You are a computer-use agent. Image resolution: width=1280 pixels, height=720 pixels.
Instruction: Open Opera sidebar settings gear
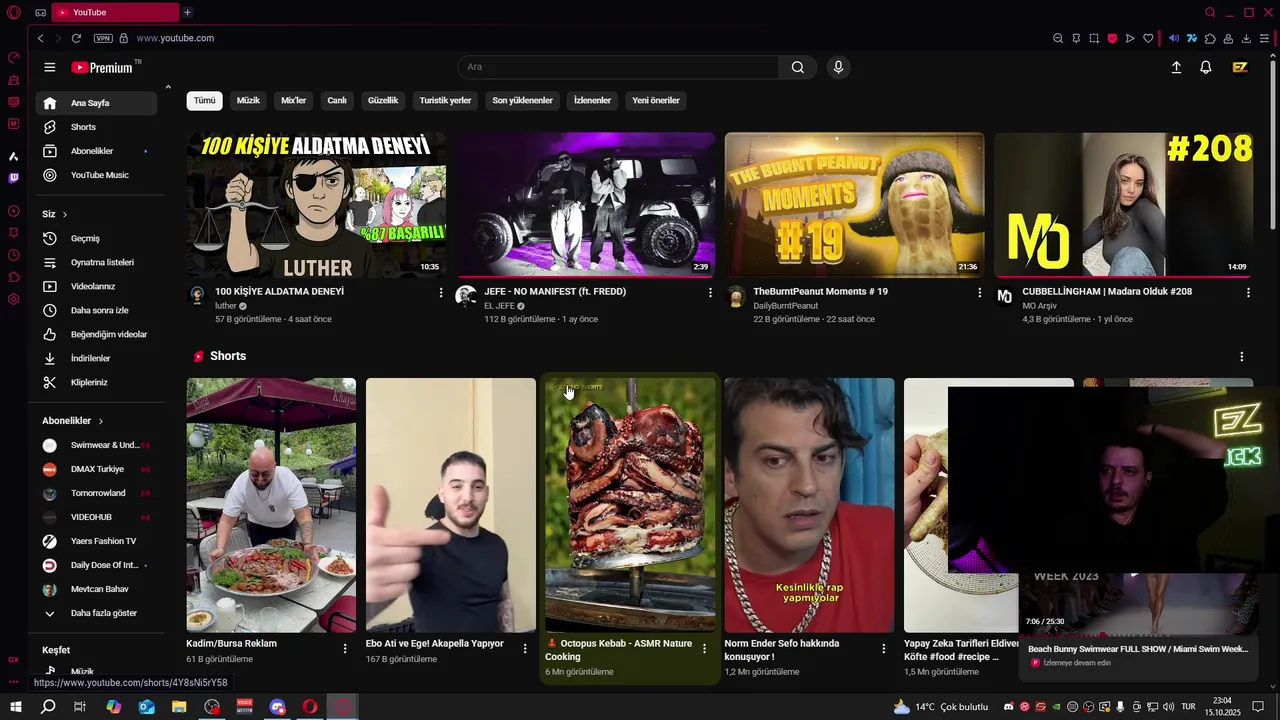point(14,299)
